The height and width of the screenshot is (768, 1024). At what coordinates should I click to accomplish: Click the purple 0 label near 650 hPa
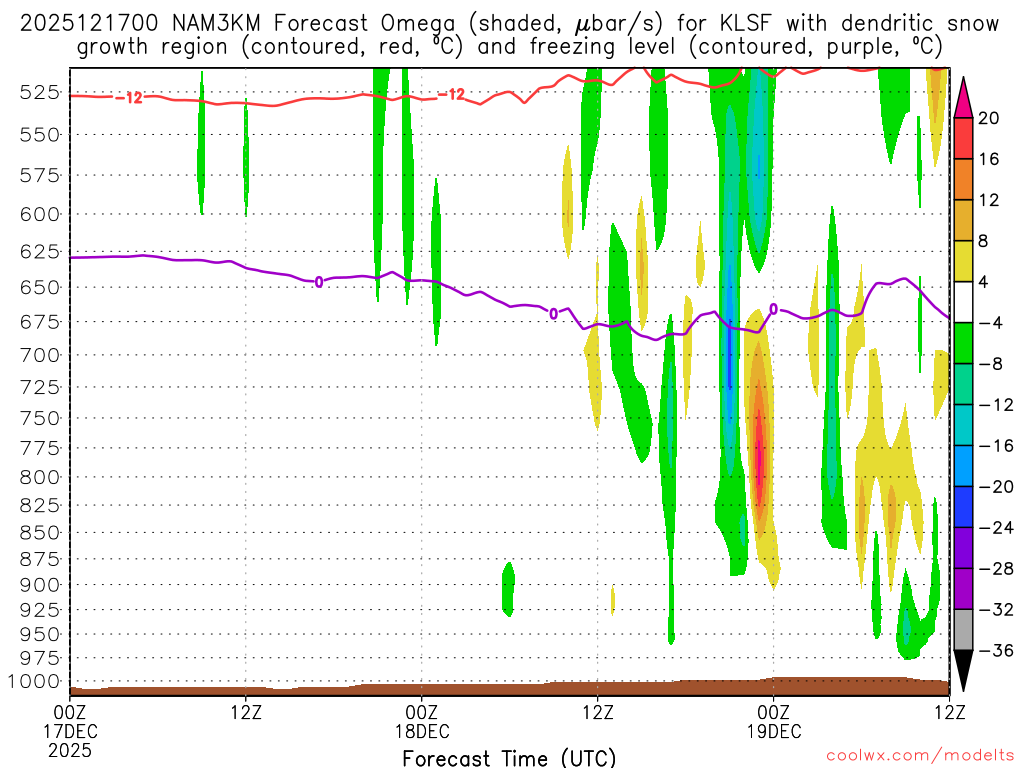319,282
